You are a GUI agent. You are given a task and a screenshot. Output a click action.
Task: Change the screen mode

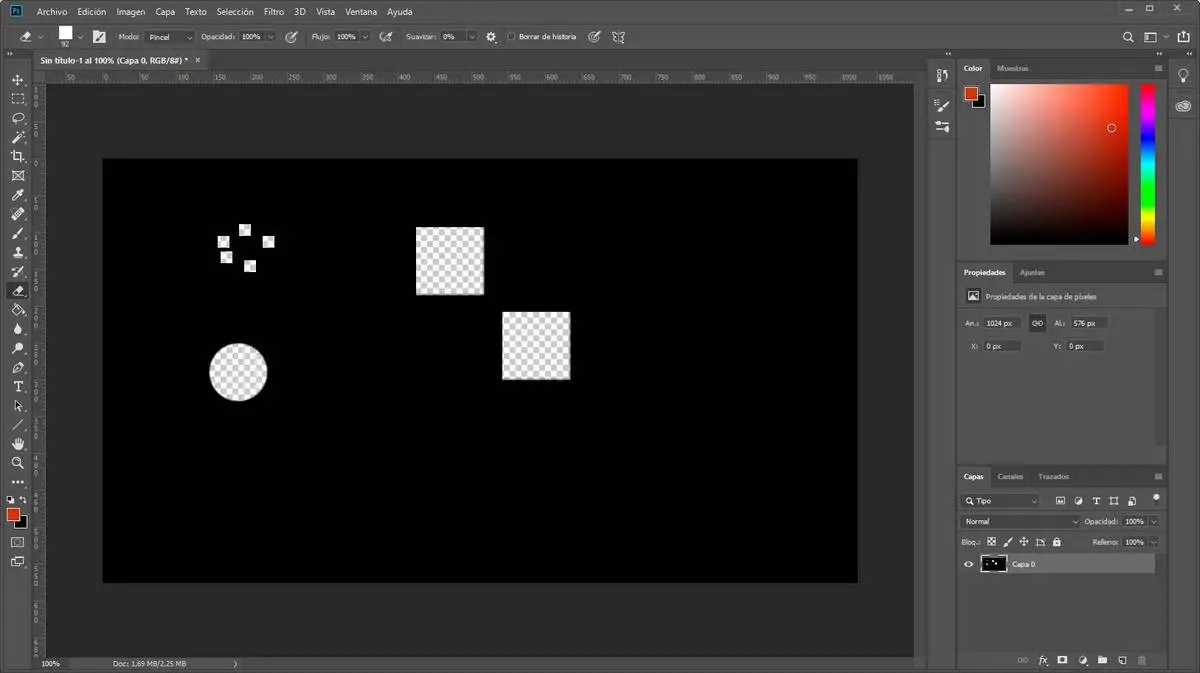pos(17,562)
